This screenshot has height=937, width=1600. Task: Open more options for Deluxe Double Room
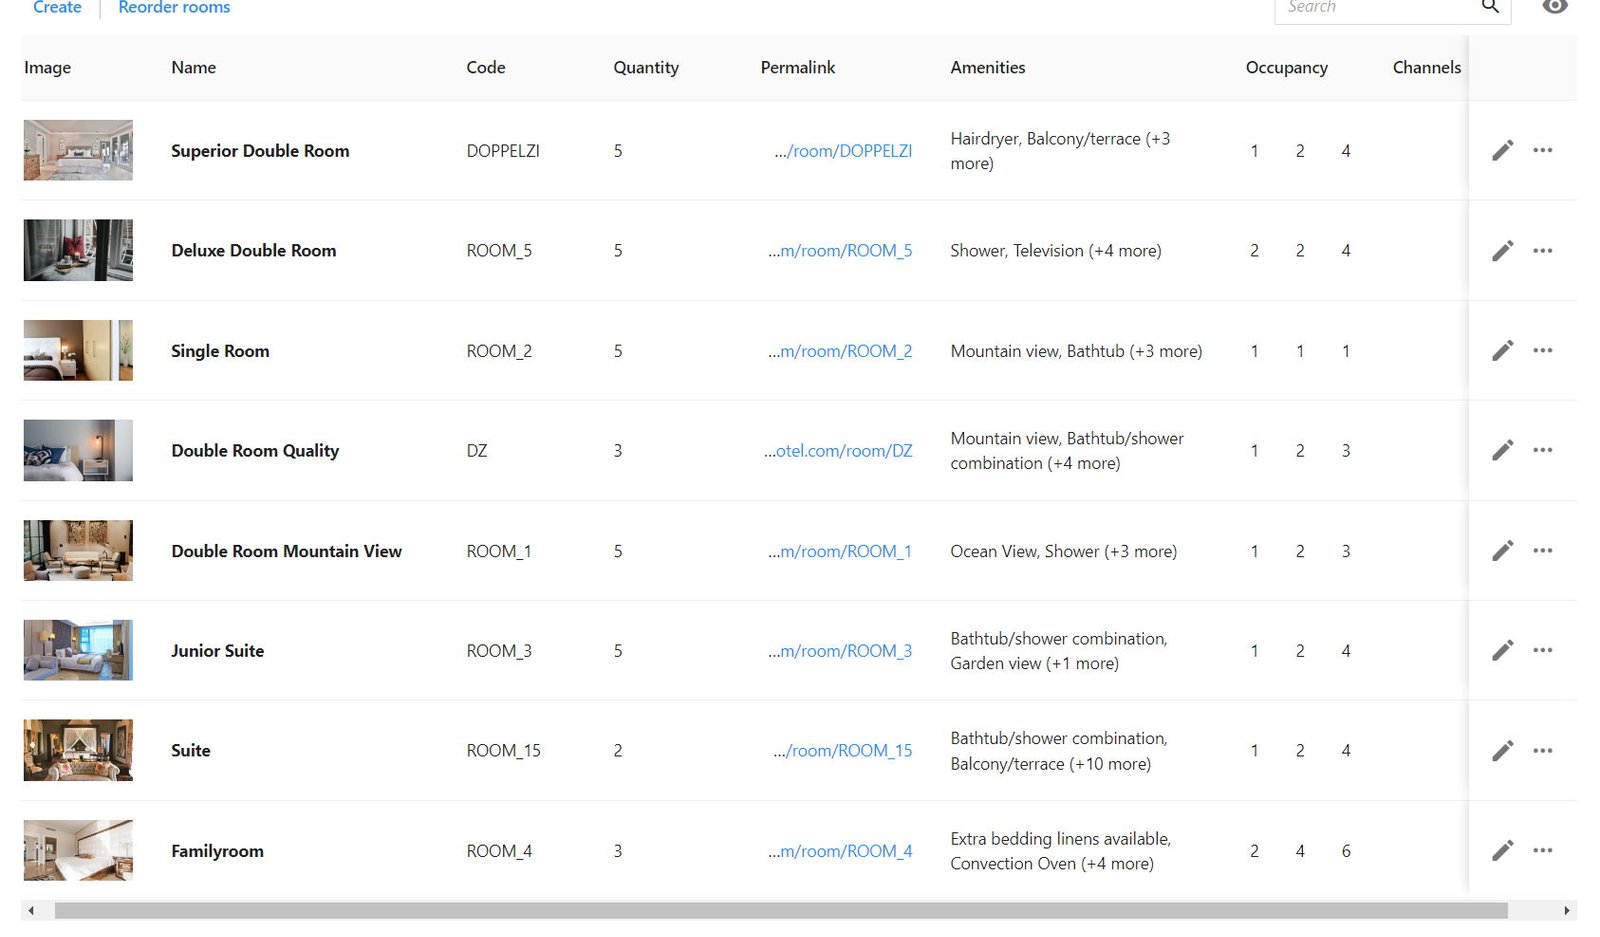pos(1543,250)
